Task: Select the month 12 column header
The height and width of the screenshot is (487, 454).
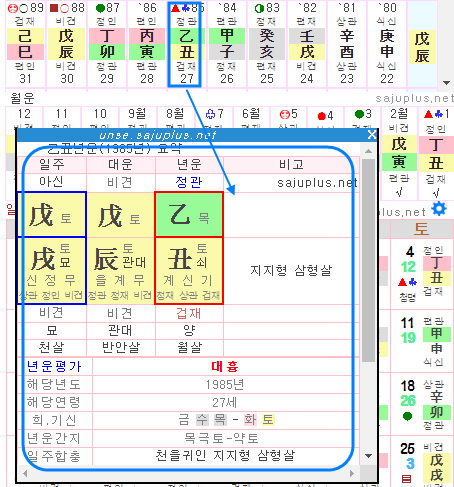Action: pos(24,114)
